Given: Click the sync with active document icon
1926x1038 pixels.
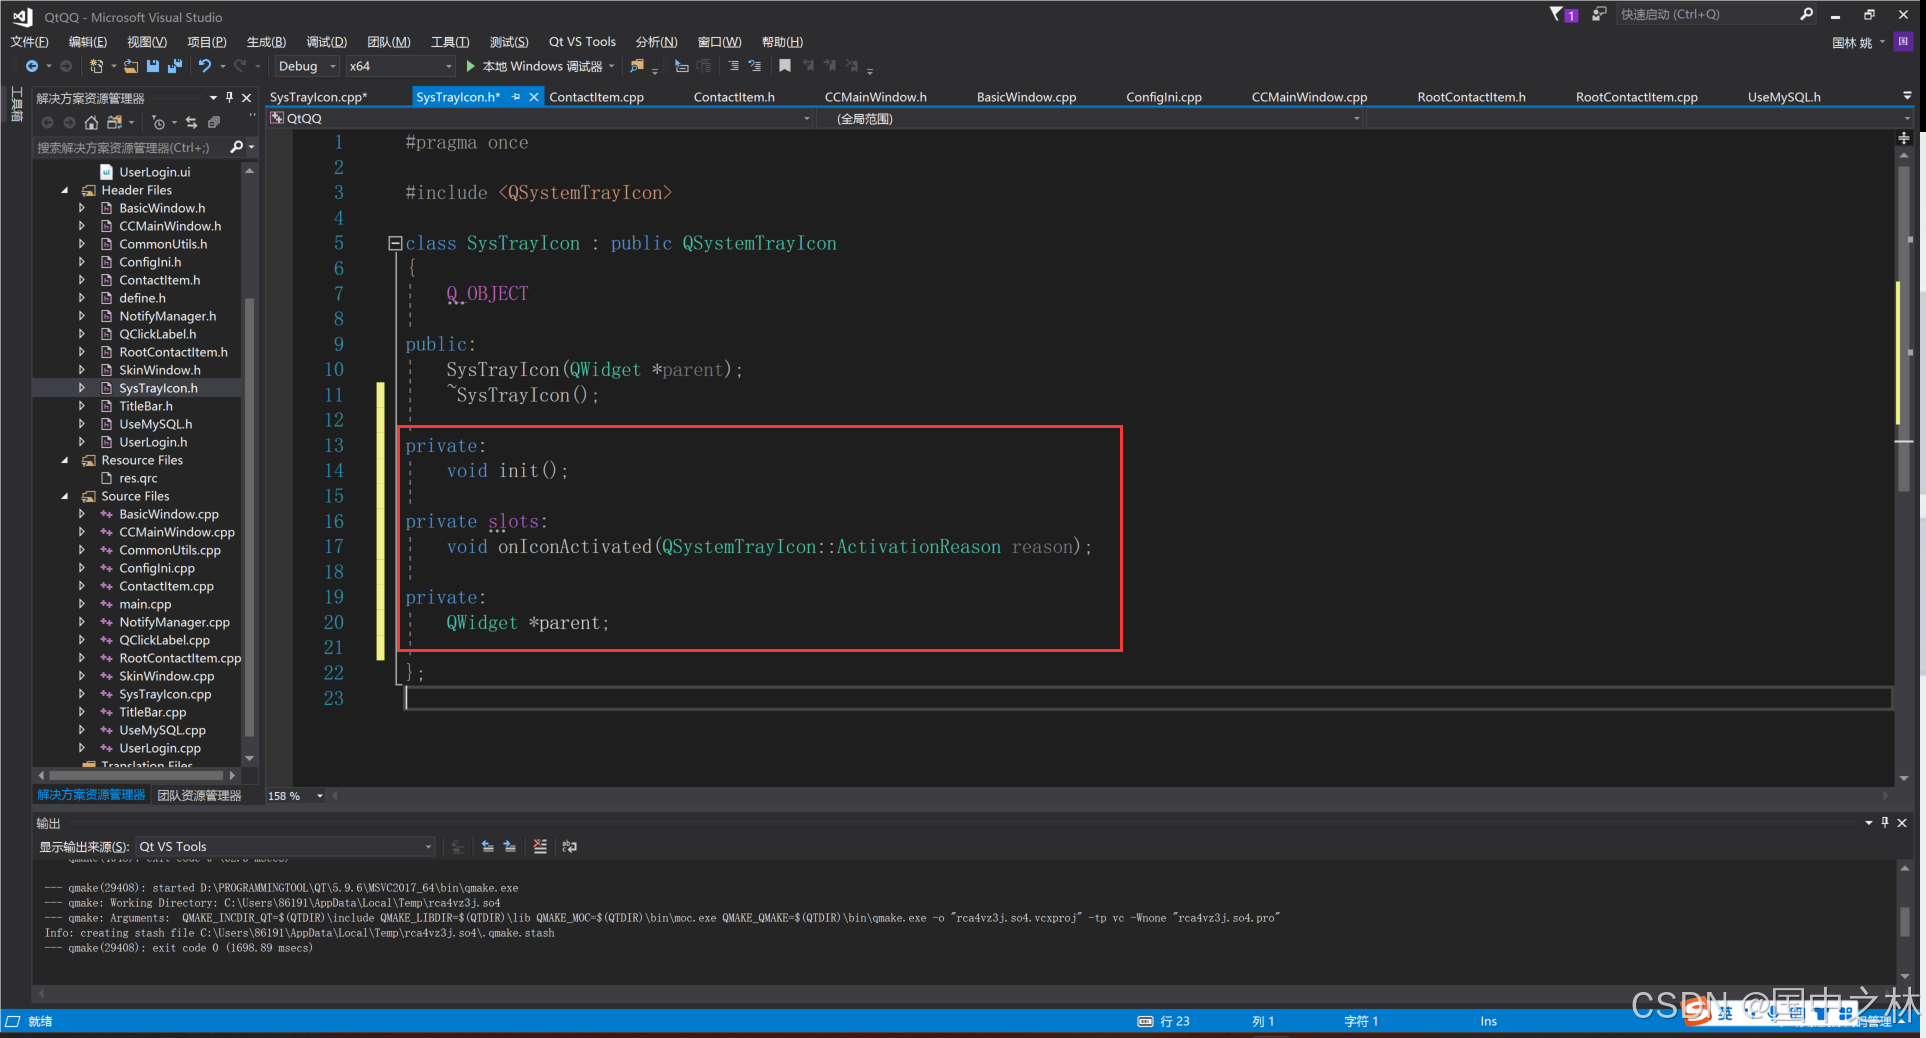Looking at the screenshot, I should click(x=191, y=123).
